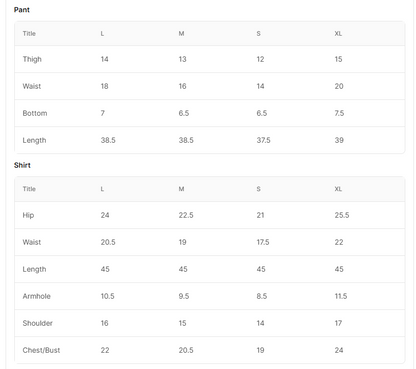Select the Pant table heading

pos(22,10)
